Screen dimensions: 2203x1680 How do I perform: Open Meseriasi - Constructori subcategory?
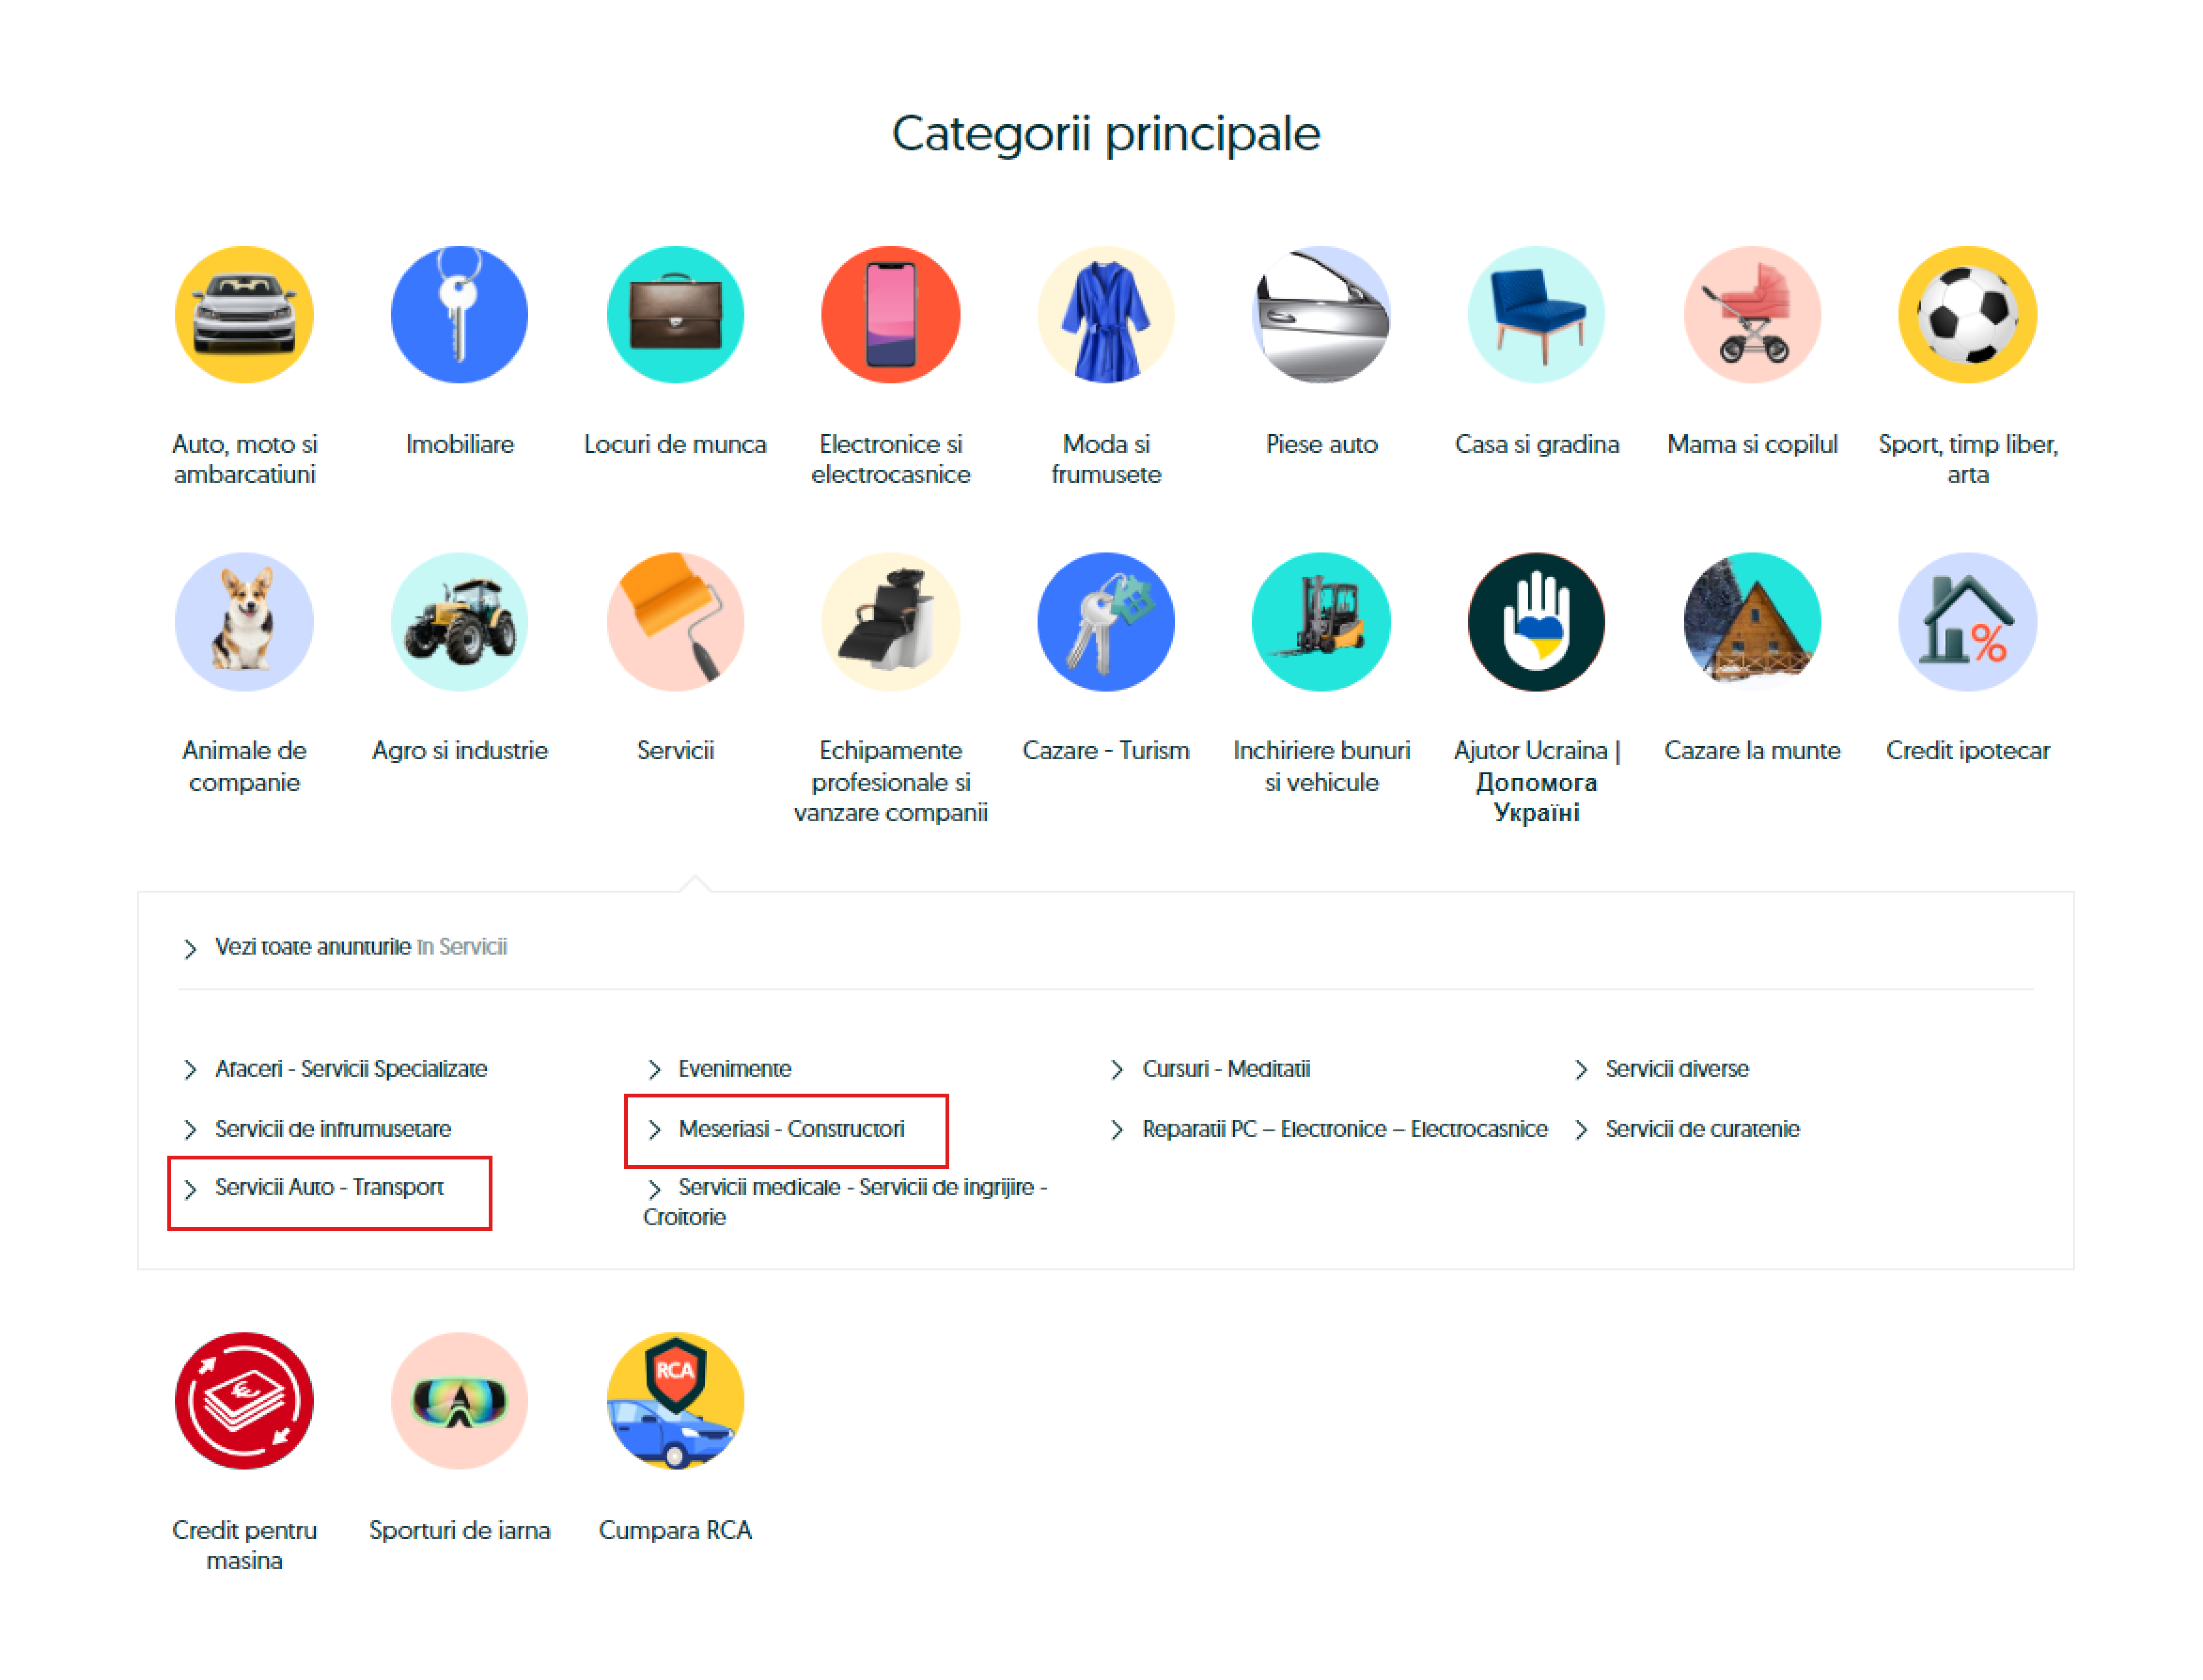click(x=790, y=1128)
